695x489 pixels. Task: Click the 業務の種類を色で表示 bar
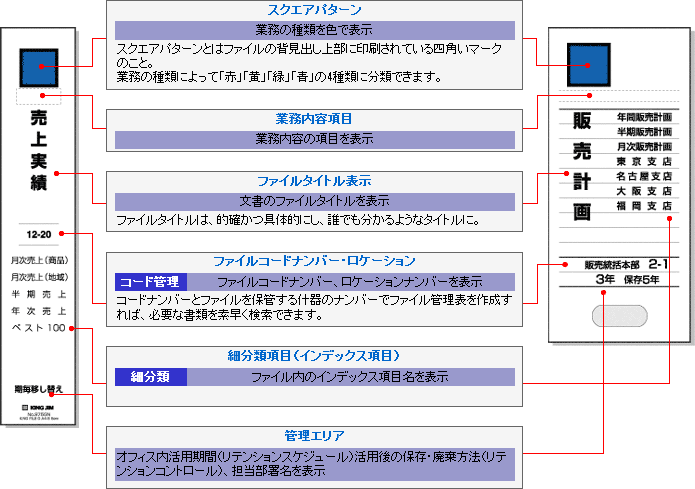click(x=315, y=30)
